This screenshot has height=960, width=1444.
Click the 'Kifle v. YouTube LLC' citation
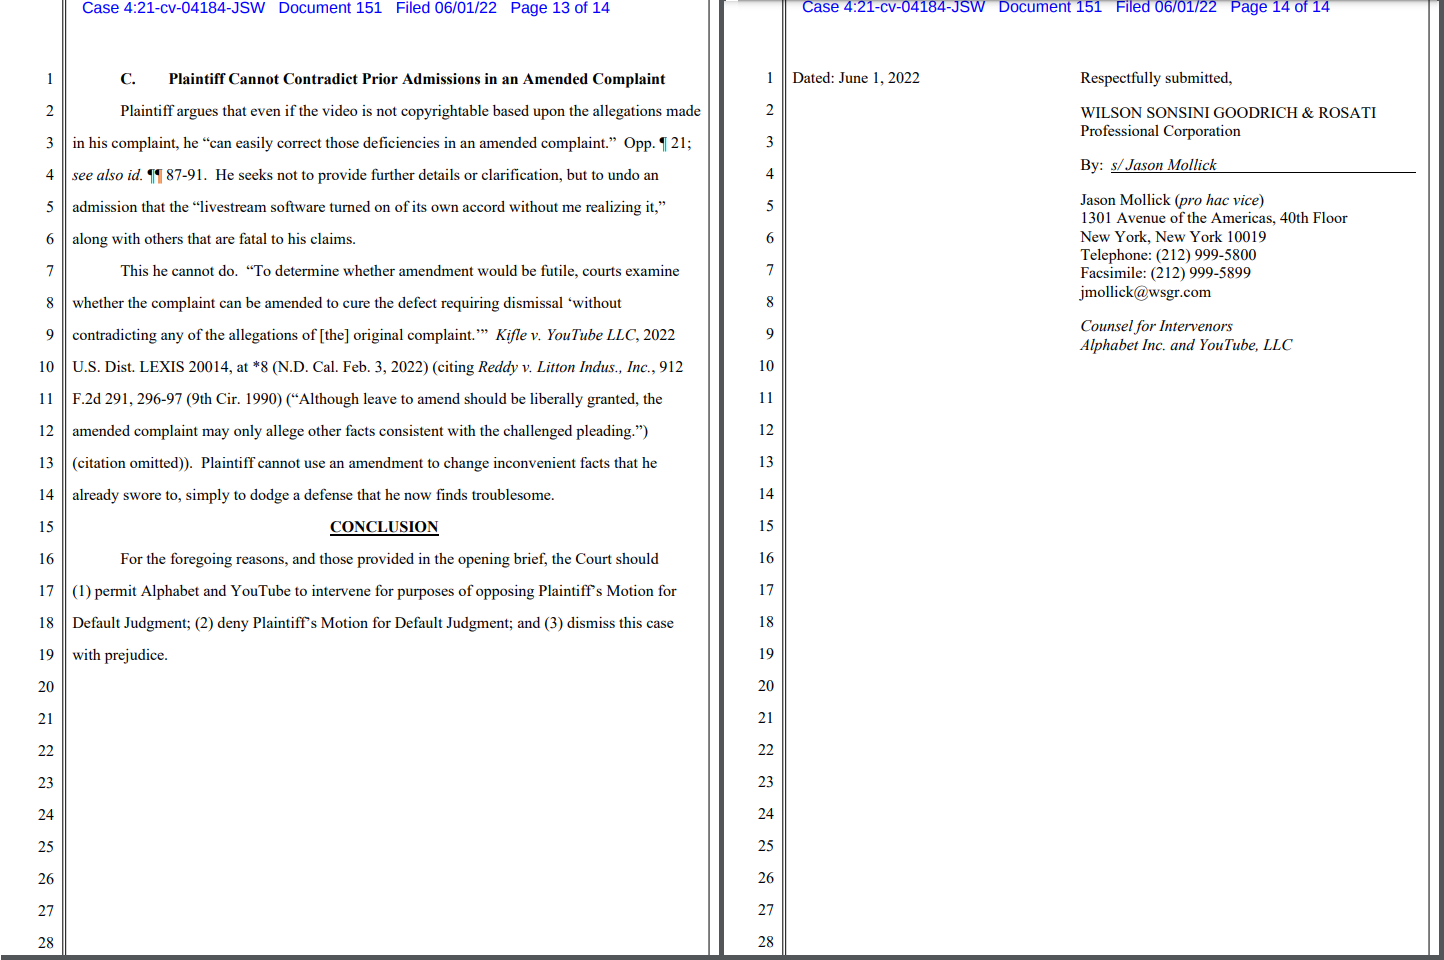tap(567, 335)
